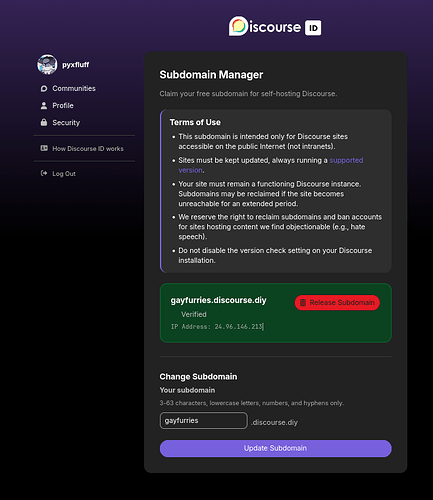Click the How Discourse ID works icon

coord(44,148)
